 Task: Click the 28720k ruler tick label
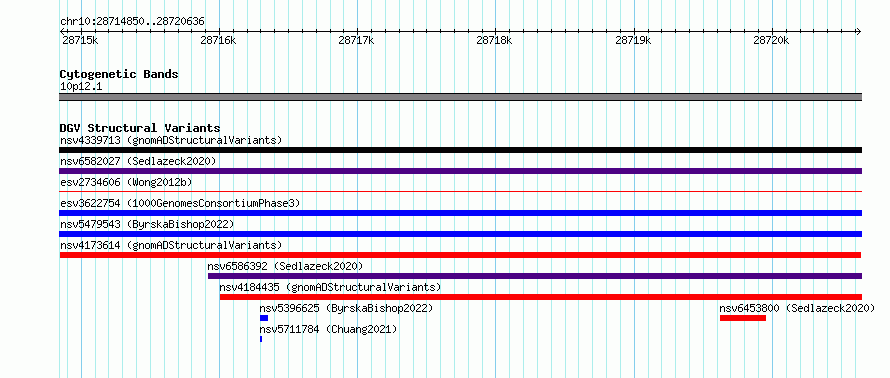[771, 40]
